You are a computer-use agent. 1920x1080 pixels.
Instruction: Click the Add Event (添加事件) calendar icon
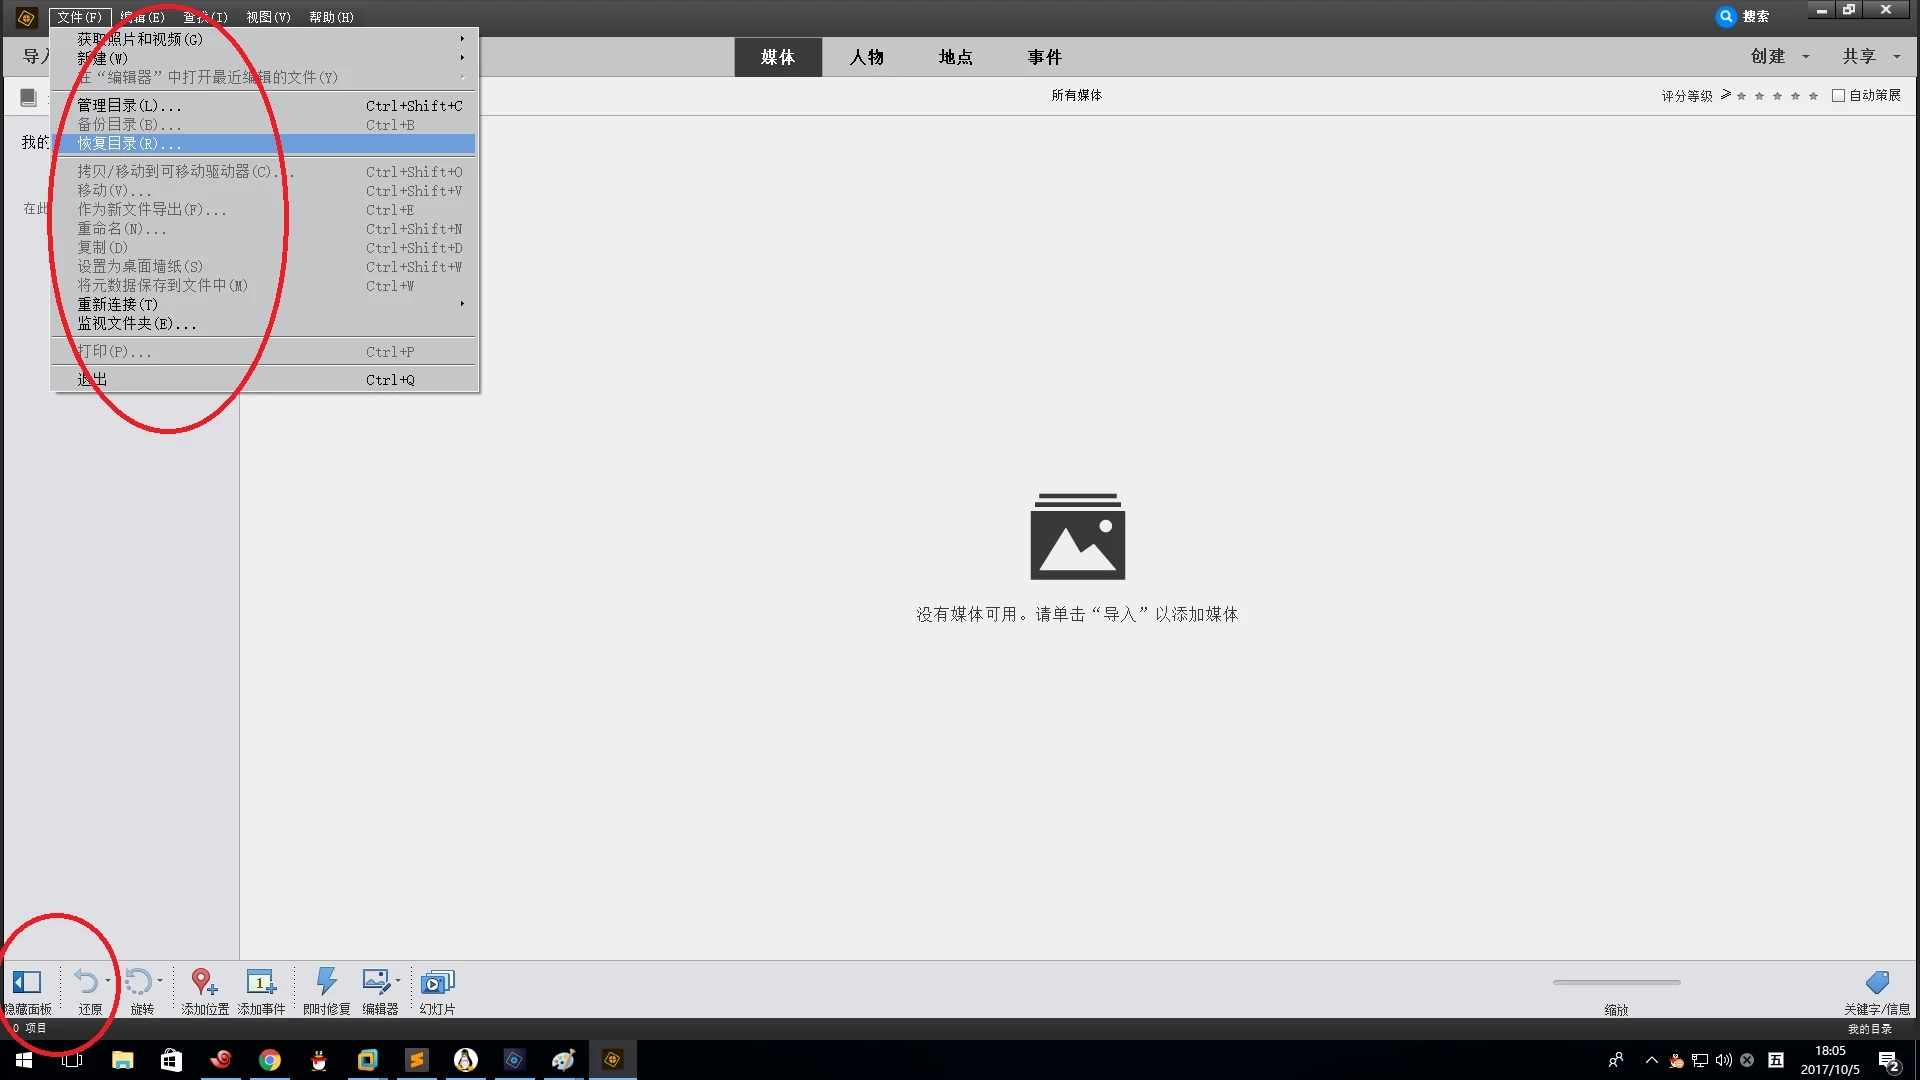pyautogui.click(x=261, y=982)
